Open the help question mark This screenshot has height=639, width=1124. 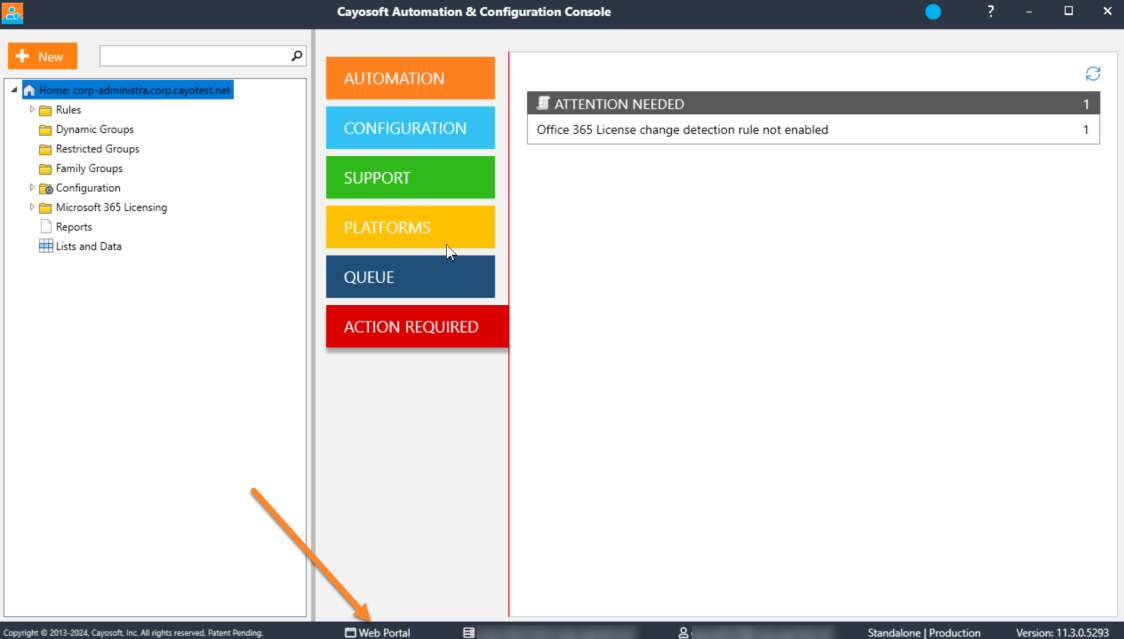point(991,11)
